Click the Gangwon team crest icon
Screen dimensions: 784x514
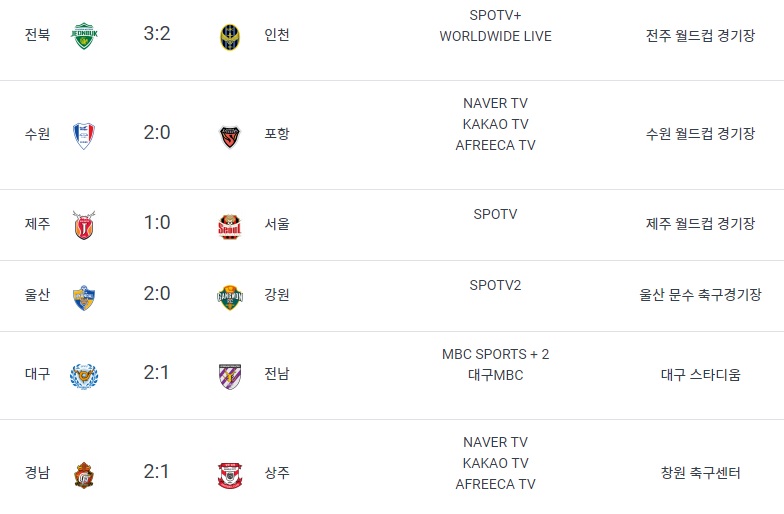point(230,298)
